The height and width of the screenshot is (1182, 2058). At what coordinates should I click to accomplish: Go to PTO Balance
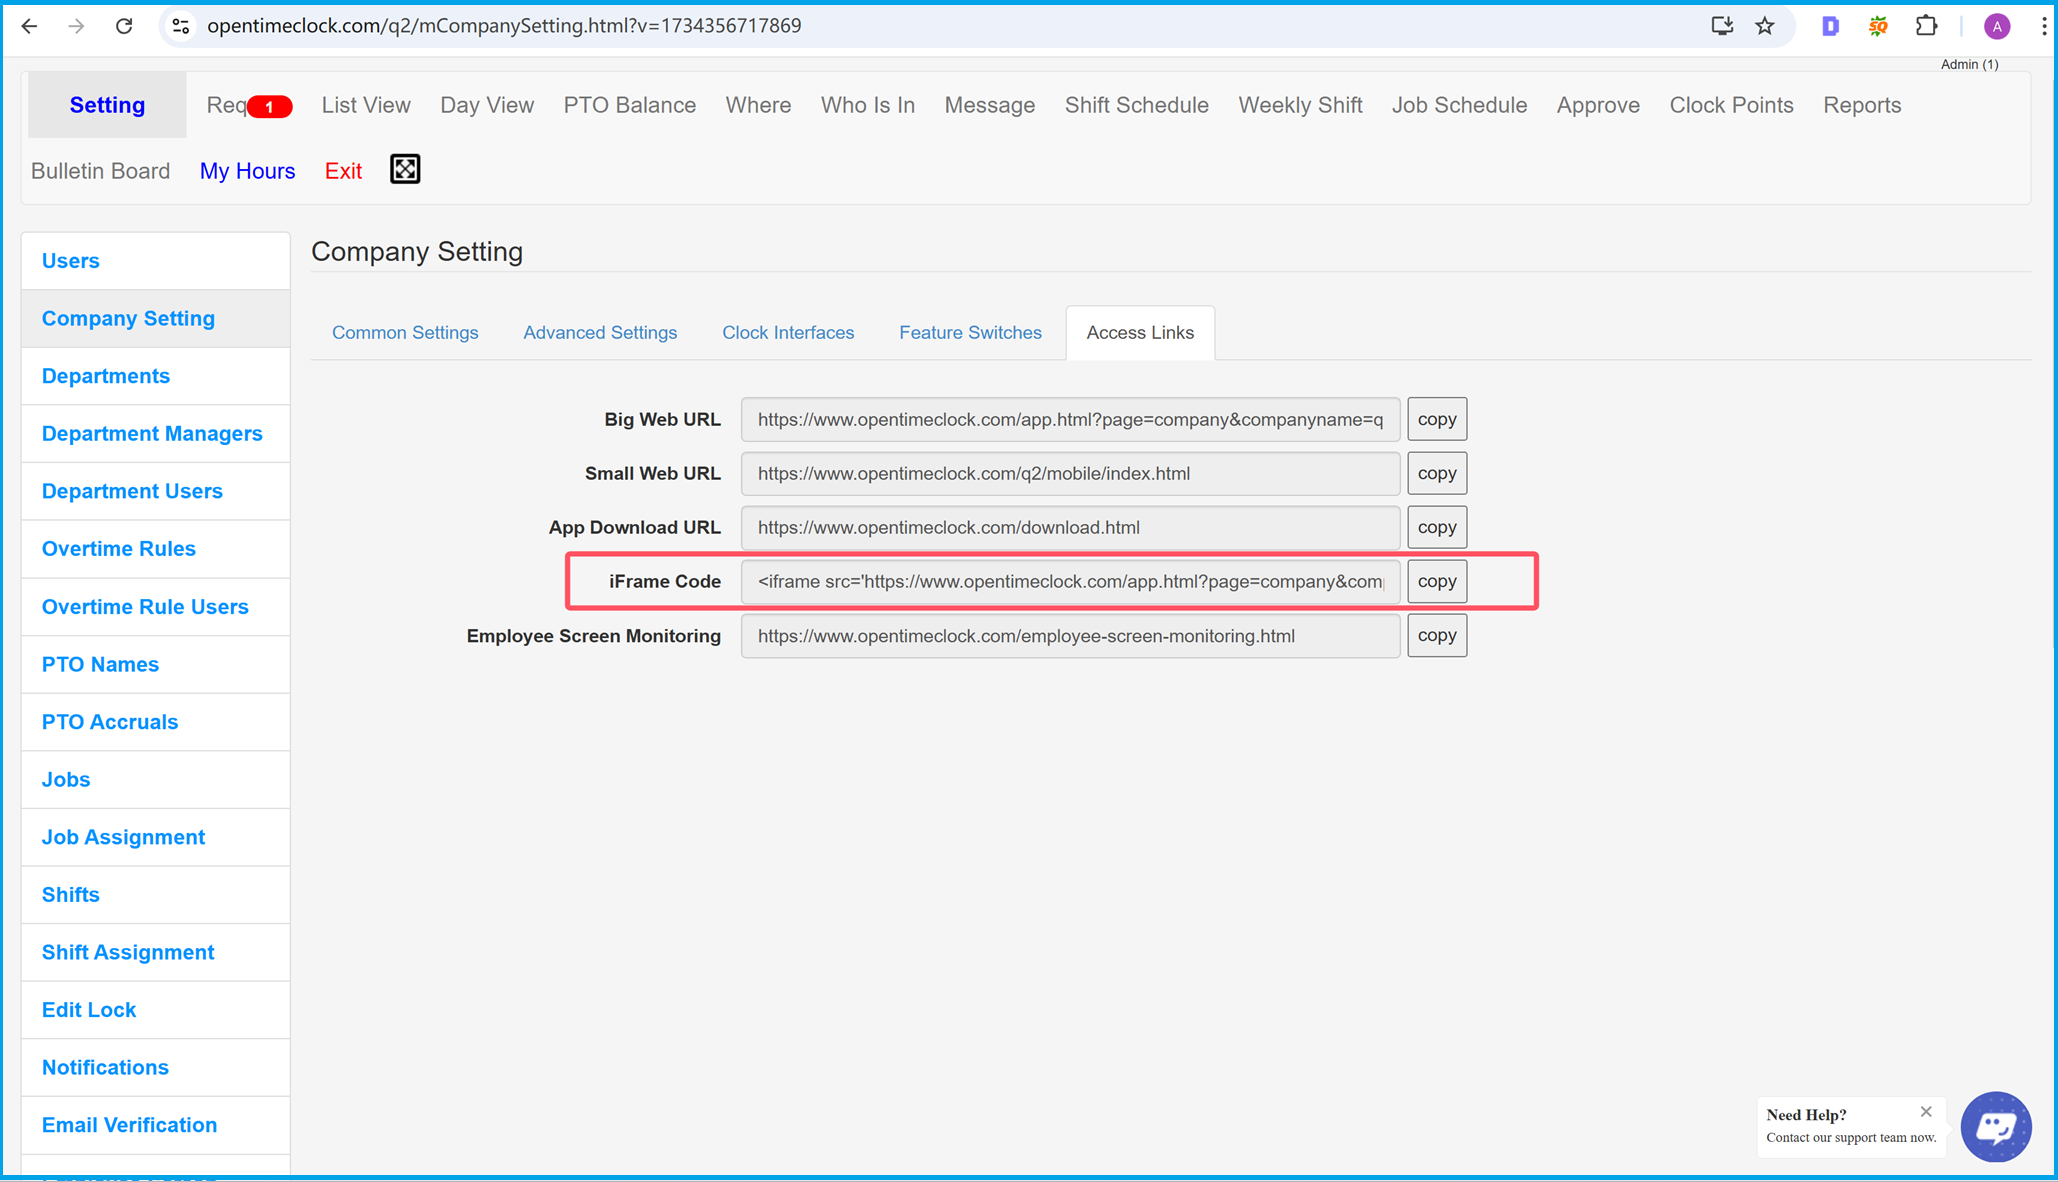pos(630,105)
